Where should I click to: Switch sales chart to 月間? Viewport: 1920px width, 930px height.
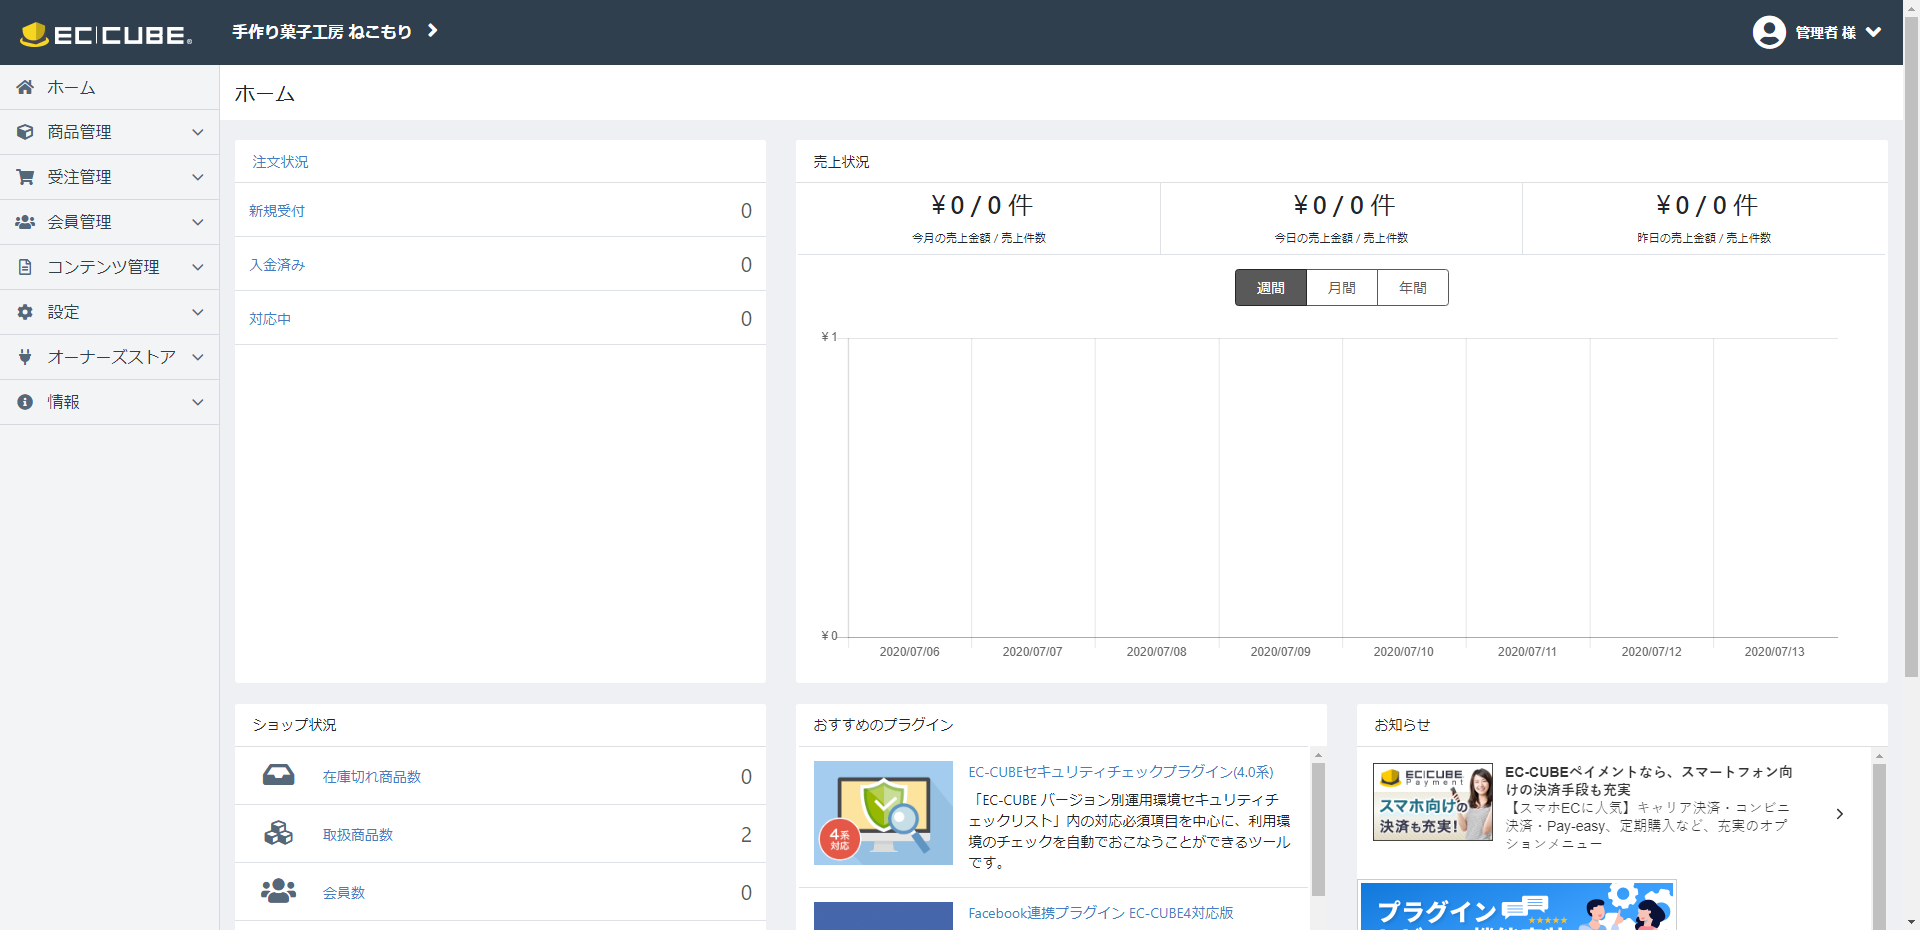[x=1342, y=288]
